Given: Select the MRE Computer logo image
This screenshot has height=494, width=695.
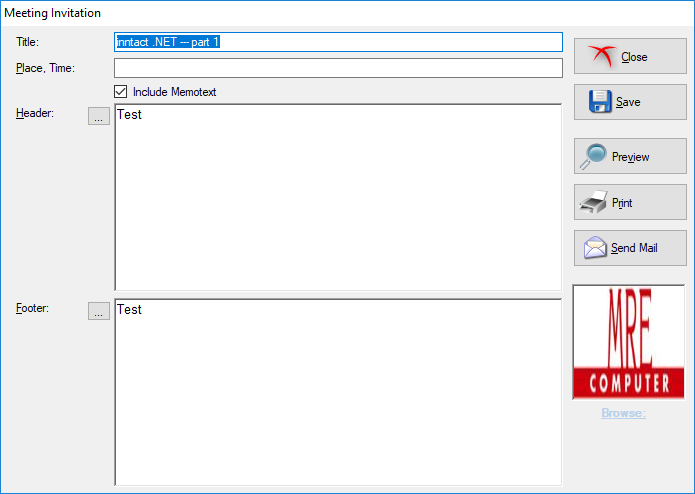Looking at the screenshot, I should point(629,342).
